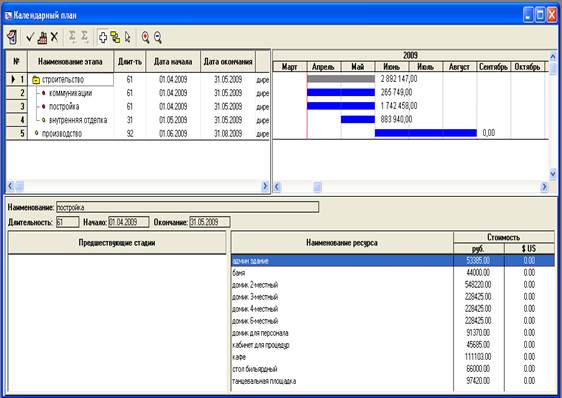Click the Окончание date field
This screenshot has width=562, height=398.
210,222
